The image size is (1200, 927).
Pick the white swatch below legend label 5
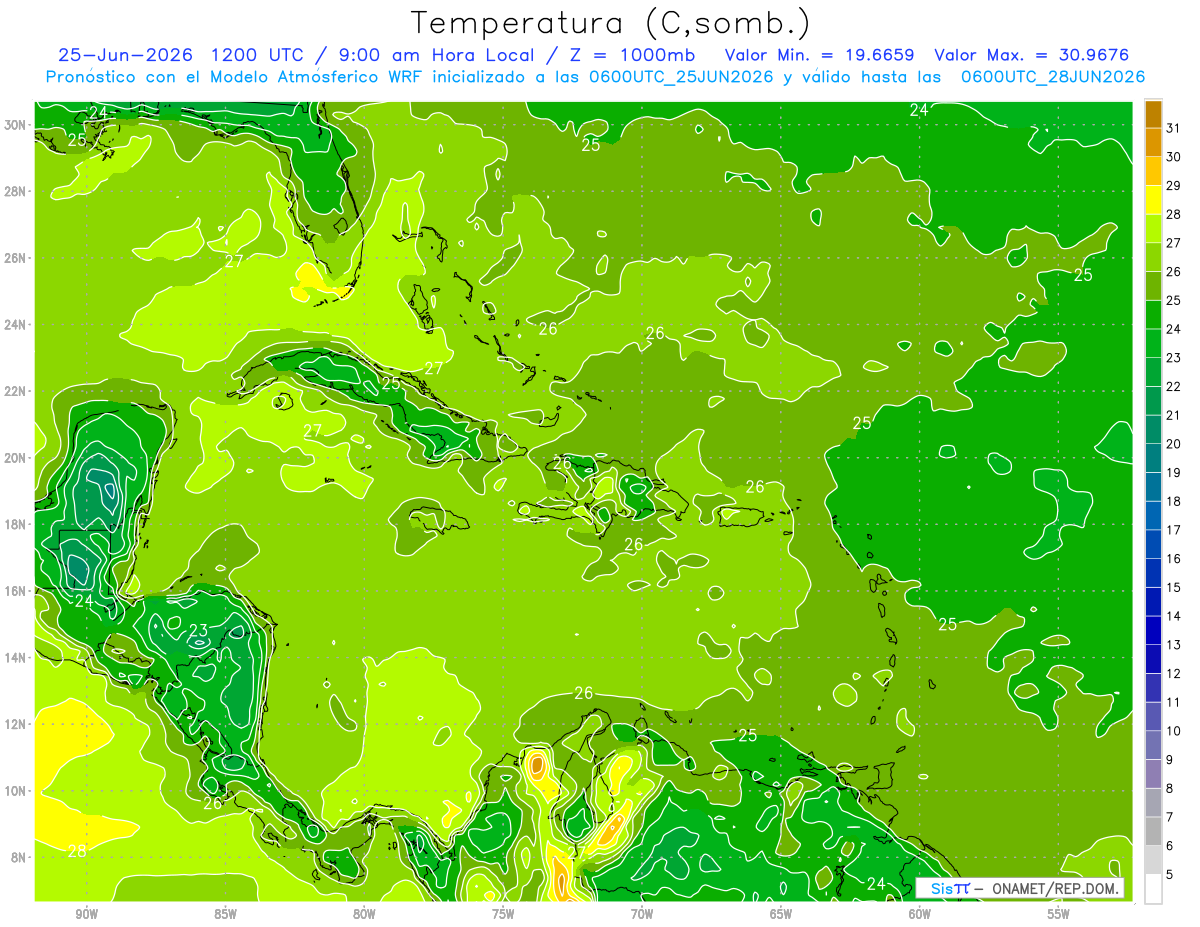(x=1153, y=888)
